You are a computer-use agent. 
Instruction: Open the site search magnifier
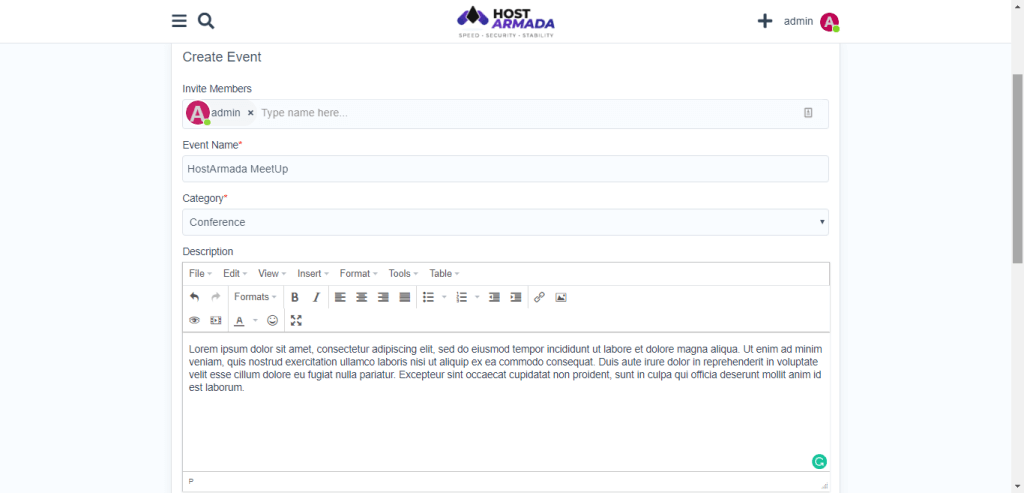206,21
